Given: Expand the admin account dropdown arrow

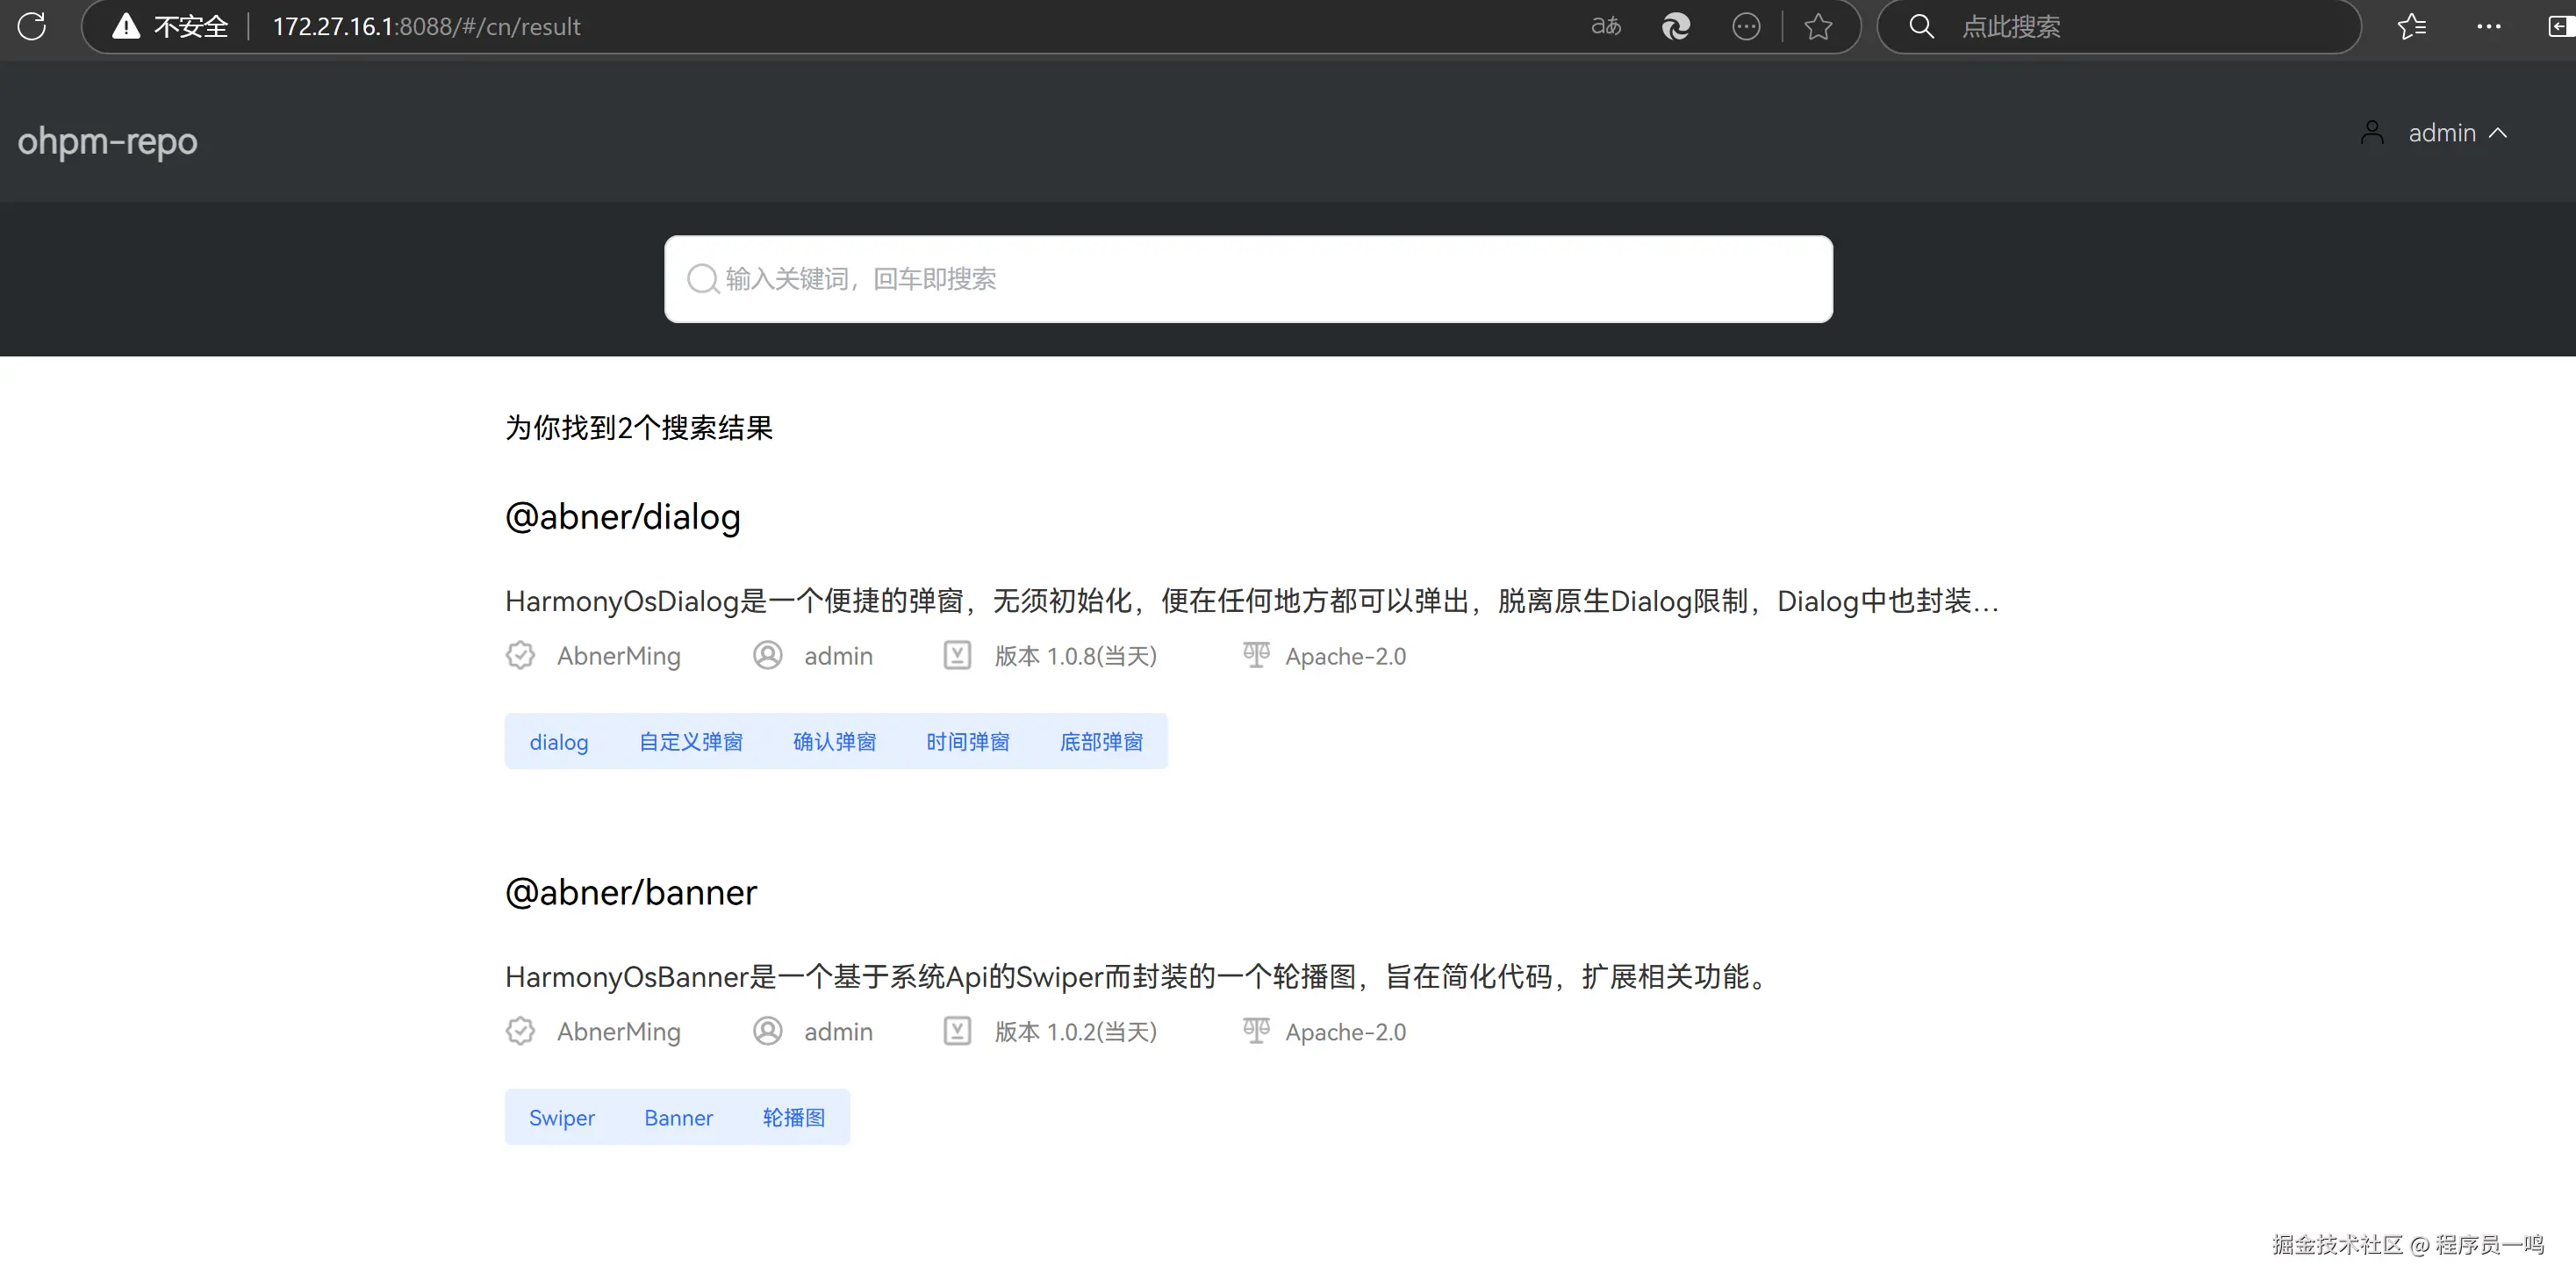Looking at the screenshot, I should (2498, 133).
